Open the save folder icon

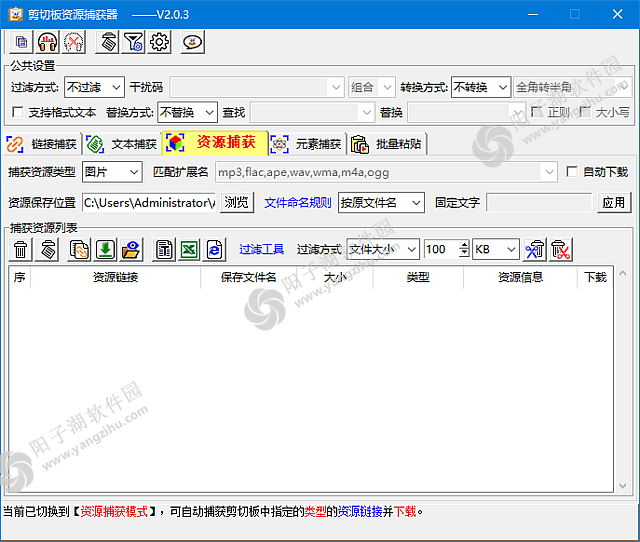pyautogui.click(x=131, y=249)
